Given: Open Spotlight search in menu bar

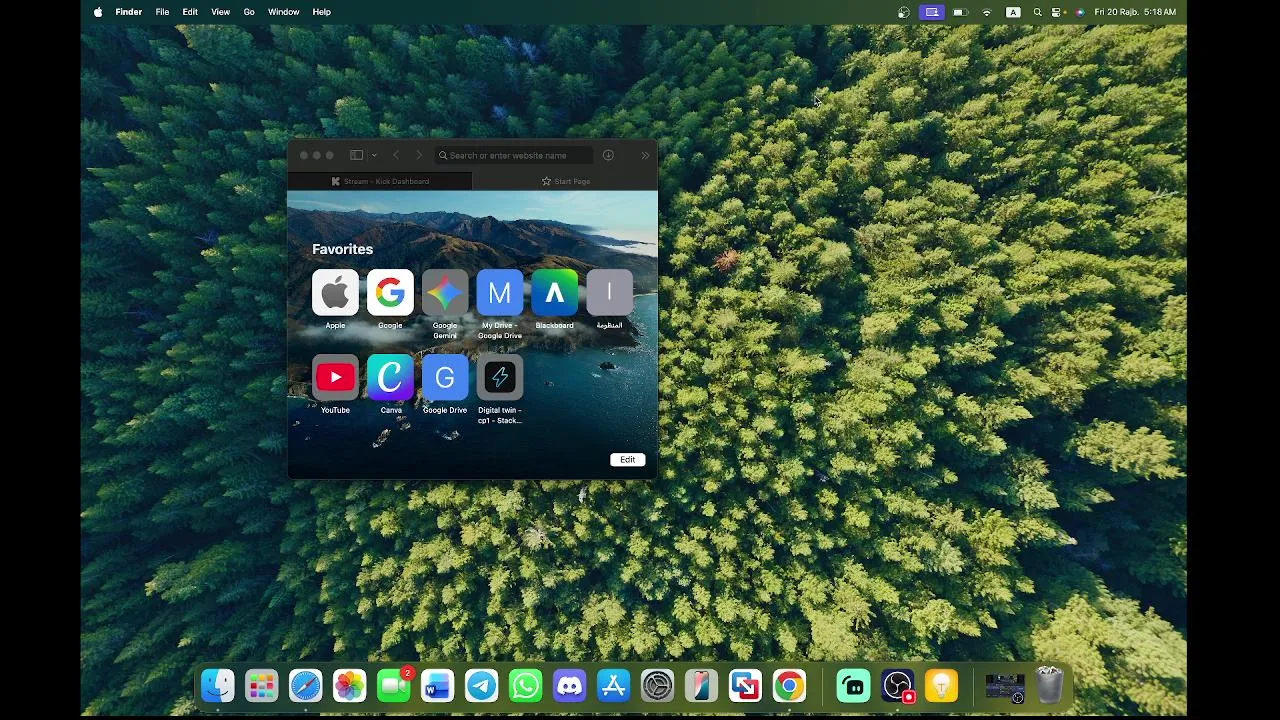Looking at the screenshot, I should [x=1038, y=12].
